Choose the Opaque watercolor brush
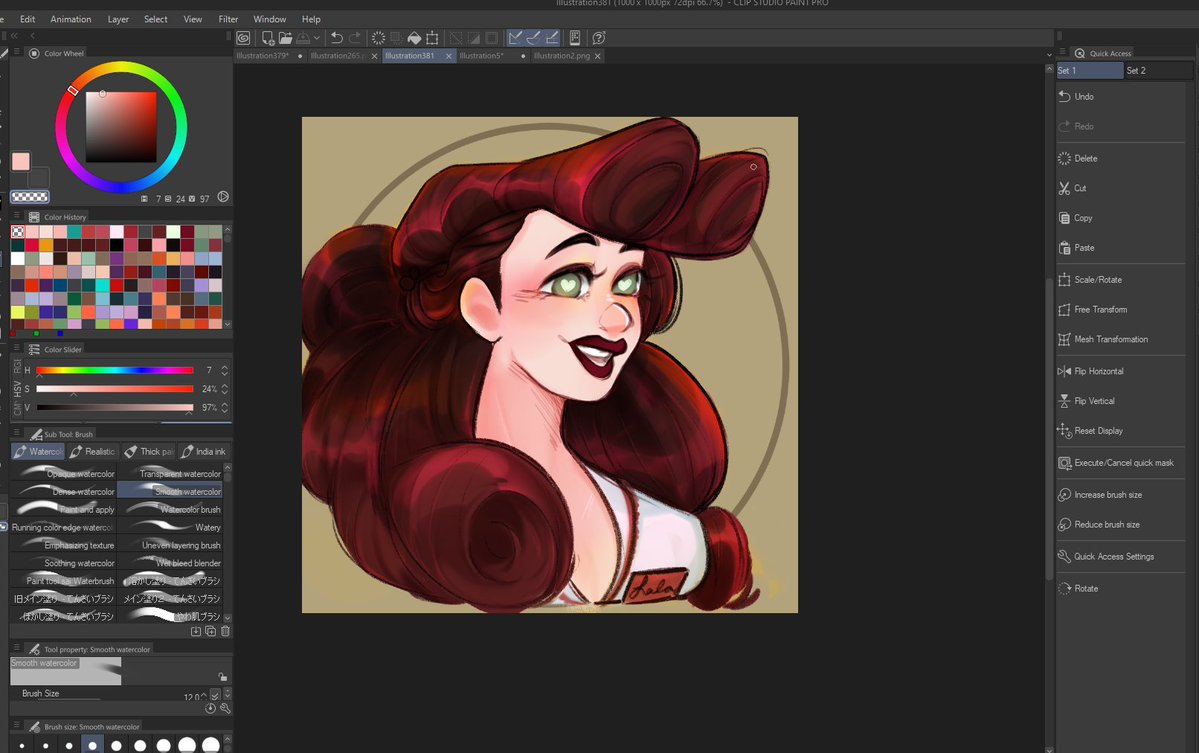This screenshot has width=1199, height=753. 63,473
